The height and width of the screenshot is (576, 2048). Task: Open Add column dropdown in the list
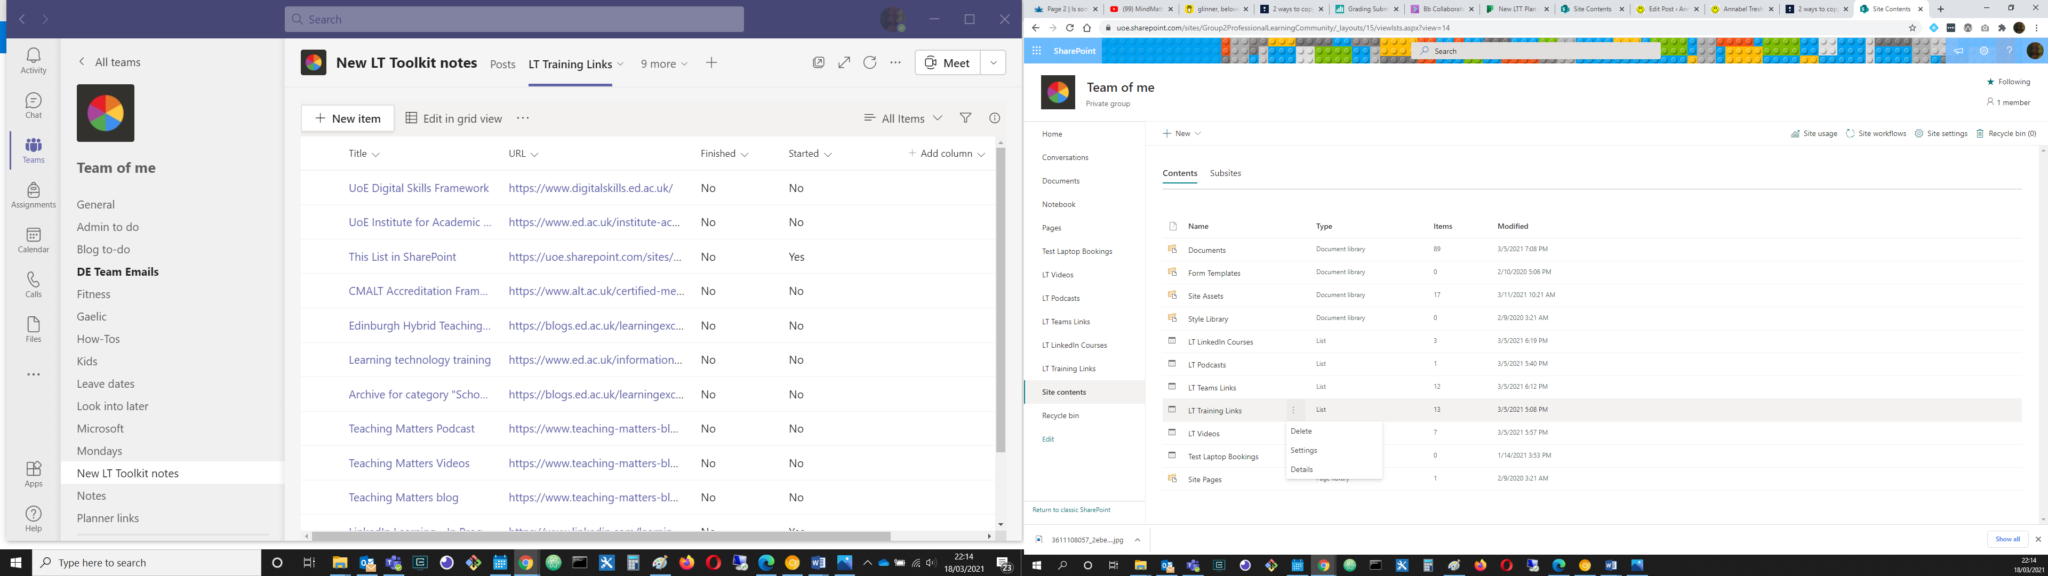[x=946, y=154]
